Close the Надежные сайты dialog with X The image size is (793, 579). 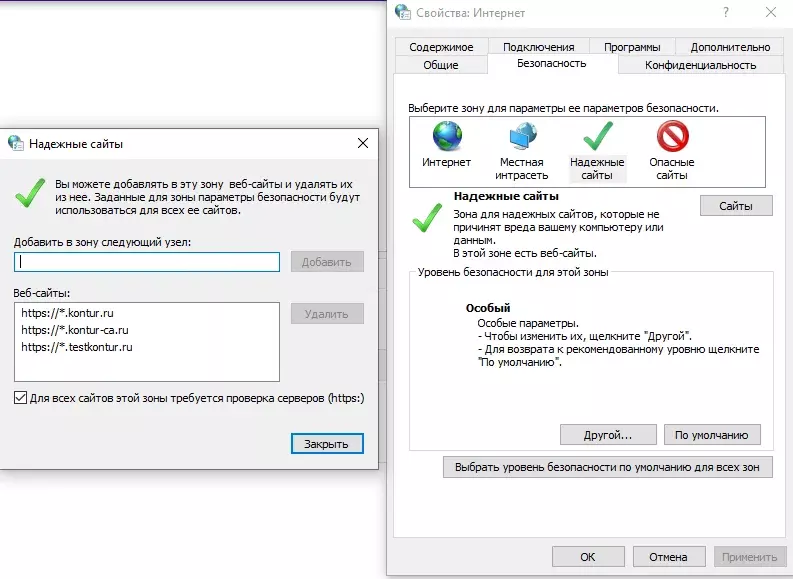coord(363,143)
